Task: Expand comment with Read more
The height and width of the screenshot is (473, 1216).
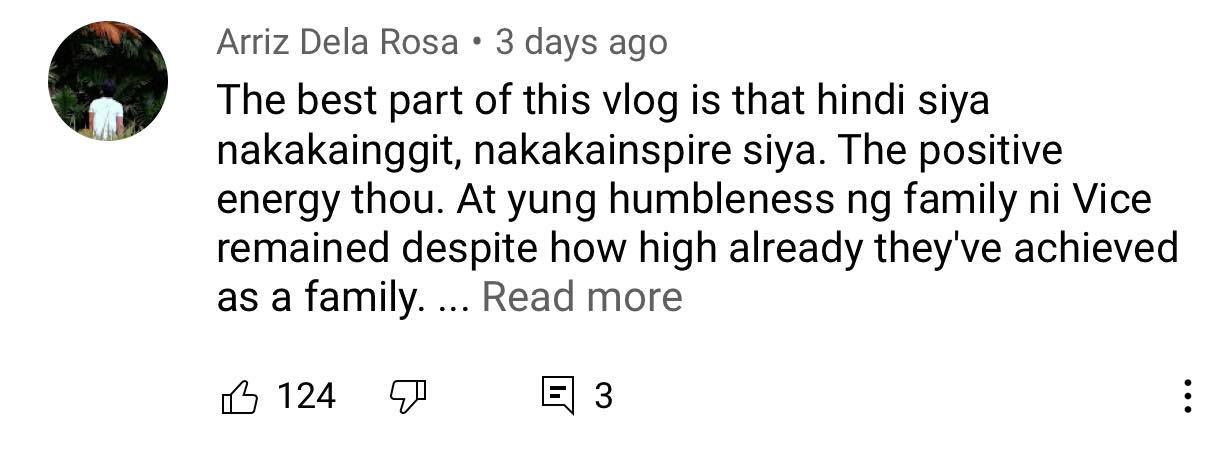Action: 582,298
